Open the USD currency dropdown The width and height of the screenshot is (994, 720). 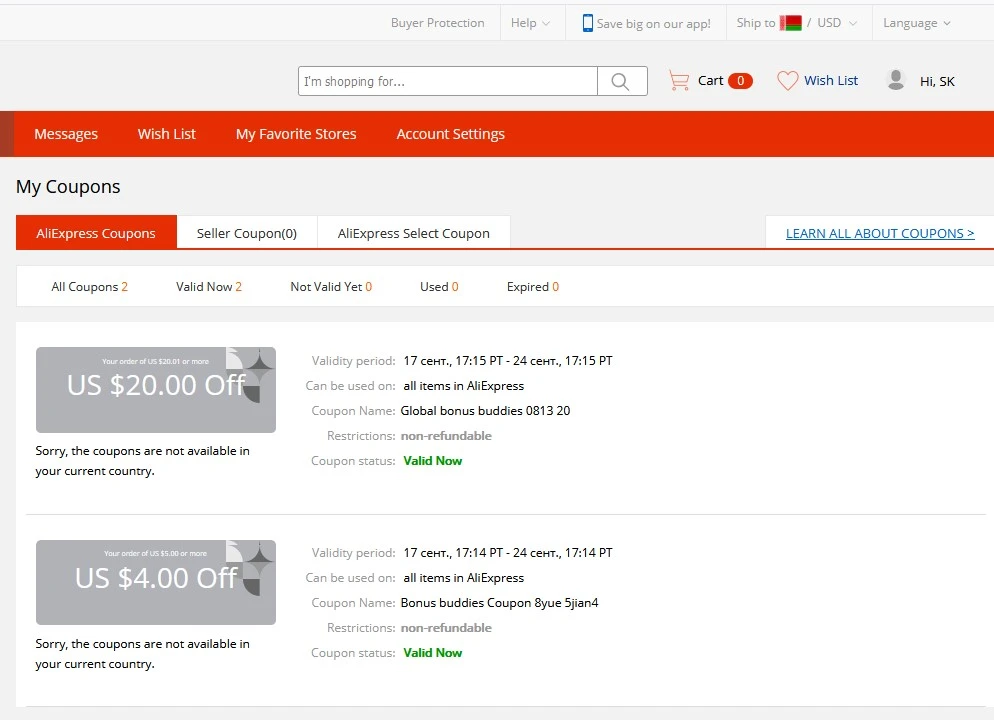pos(837,23)
